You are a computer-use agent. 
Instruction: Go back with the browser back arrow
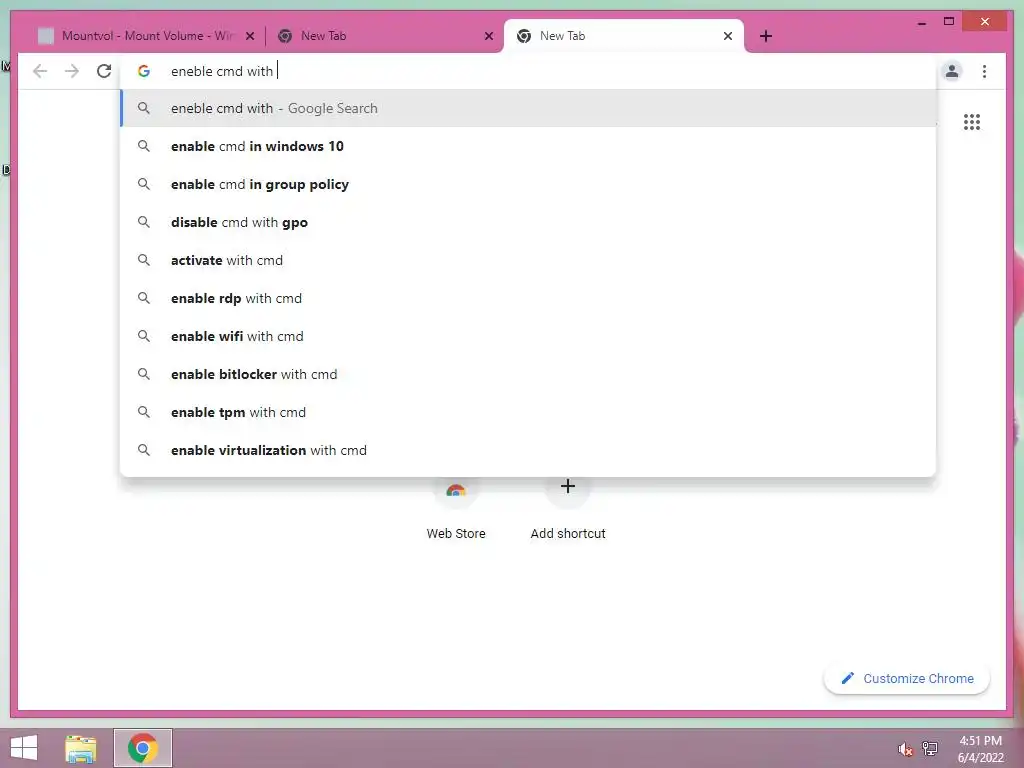pos(40,71)
